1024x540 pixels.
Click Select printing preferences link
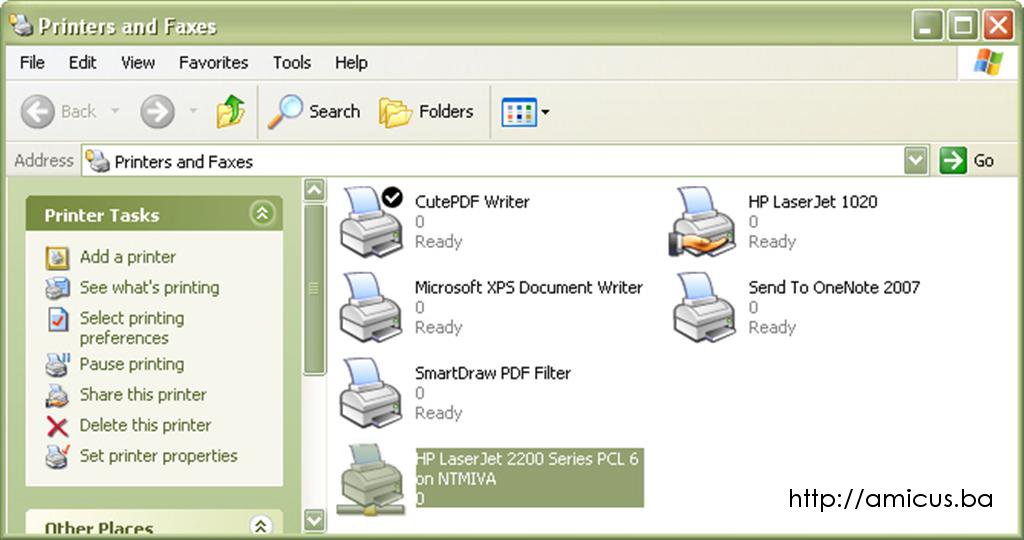(132, 328)
